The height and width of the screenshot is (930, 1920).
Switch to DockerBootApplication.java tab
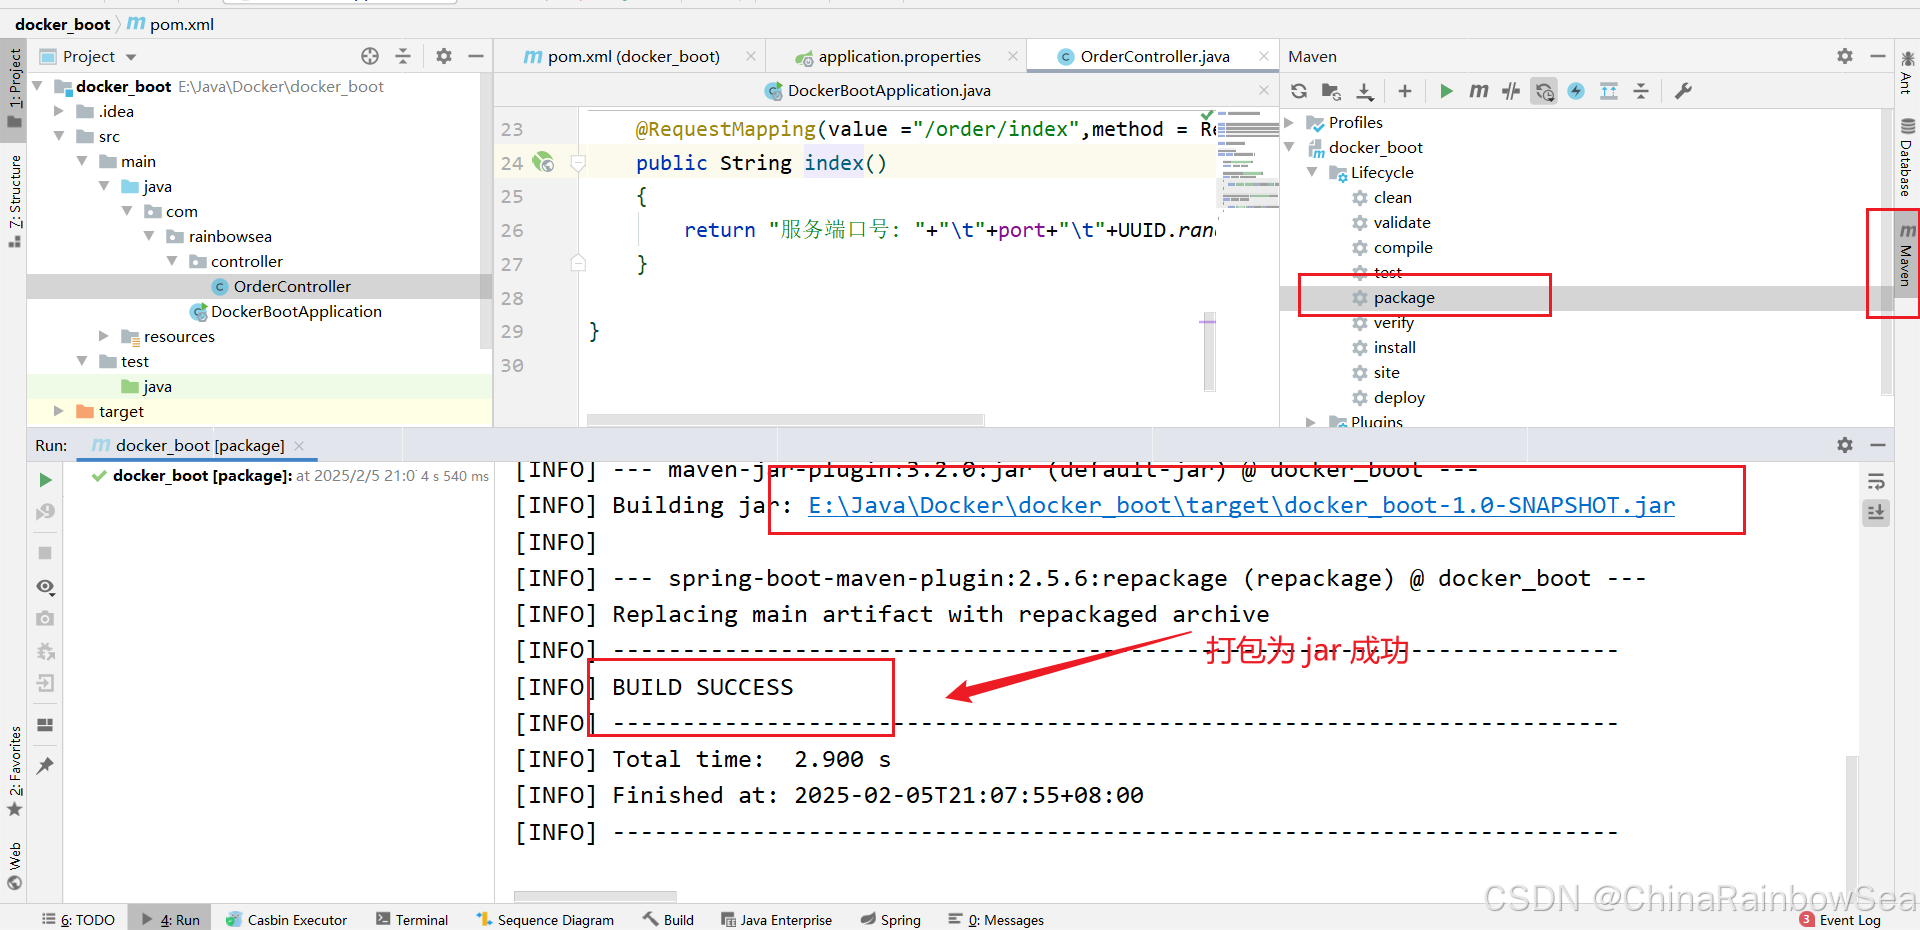889,90
